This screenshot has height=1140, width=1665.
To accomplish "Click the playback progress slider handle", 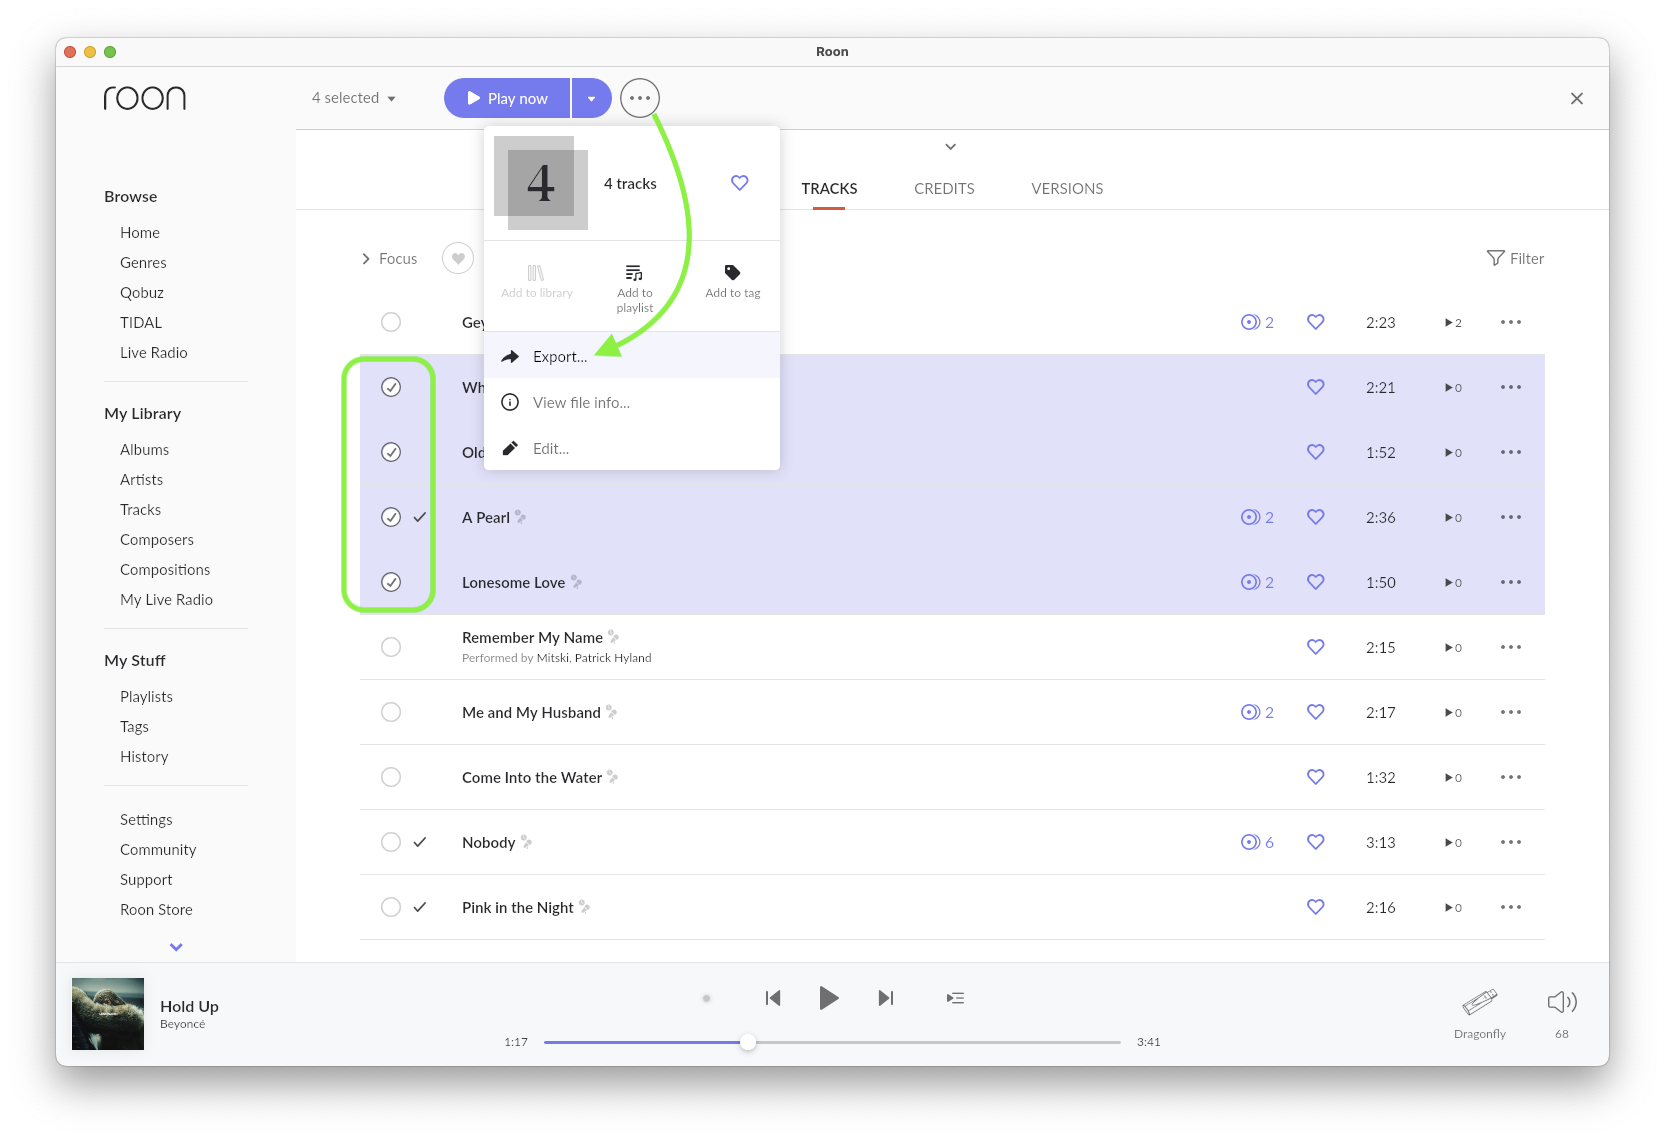I will tap(748, 1042).
